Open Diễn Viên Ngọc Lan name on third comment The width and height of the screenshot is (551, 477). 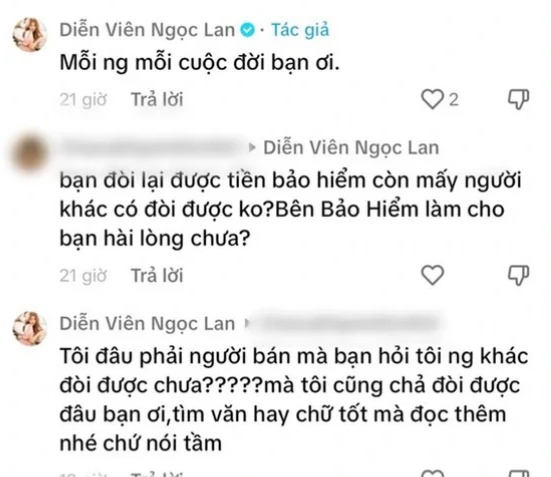pyautogui.click(x=147, y=324)
